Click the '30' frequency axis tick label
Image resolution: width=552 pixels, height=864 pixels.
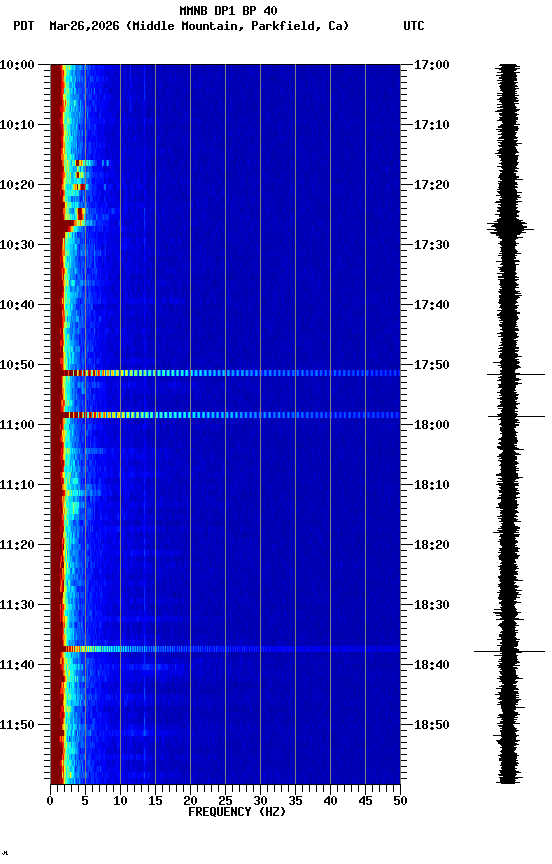260,801
